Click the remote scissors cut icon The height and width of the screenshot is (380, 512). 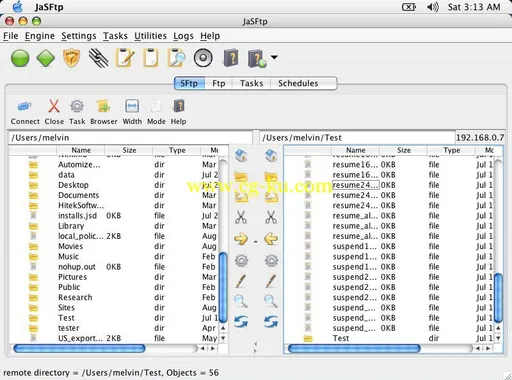pyautogui.click(x=271, y=217)
